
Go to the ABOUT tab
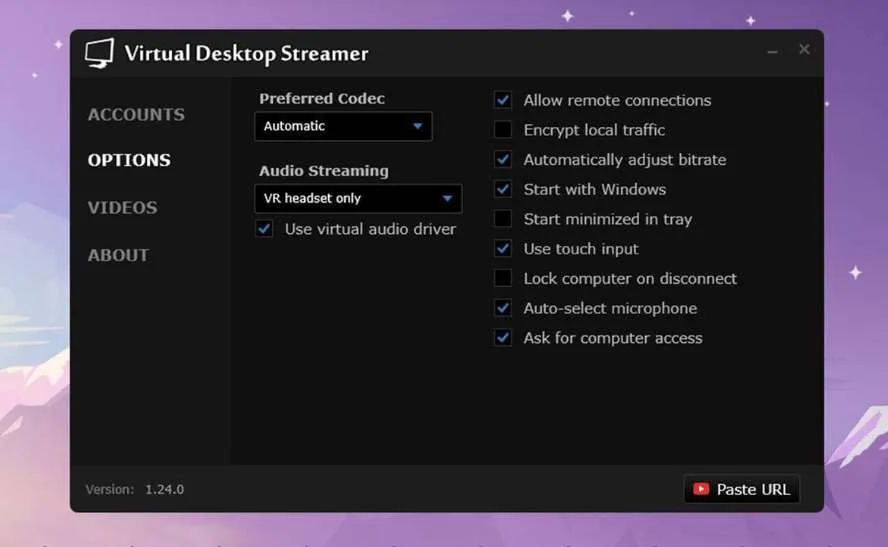[x=118, y=255]
